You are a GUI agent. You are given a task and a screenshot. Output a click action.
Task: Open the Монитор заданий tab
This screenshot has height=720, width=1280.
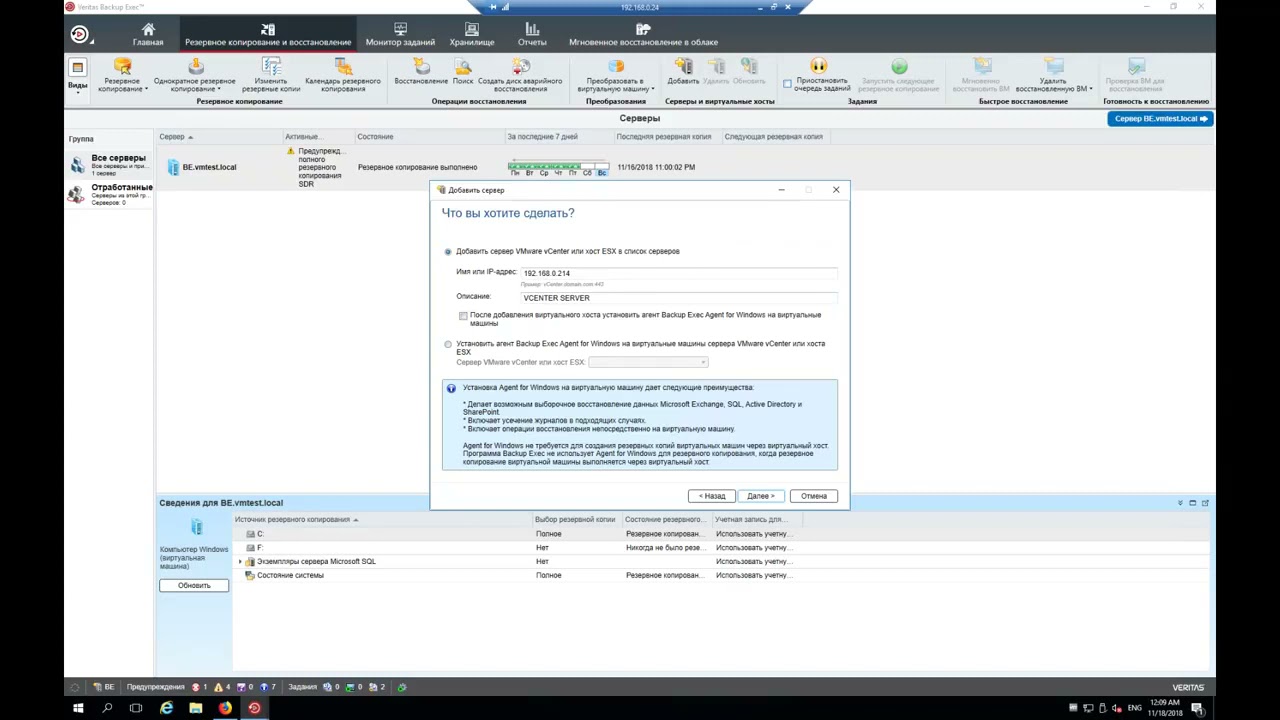click(x=400, y=35)
